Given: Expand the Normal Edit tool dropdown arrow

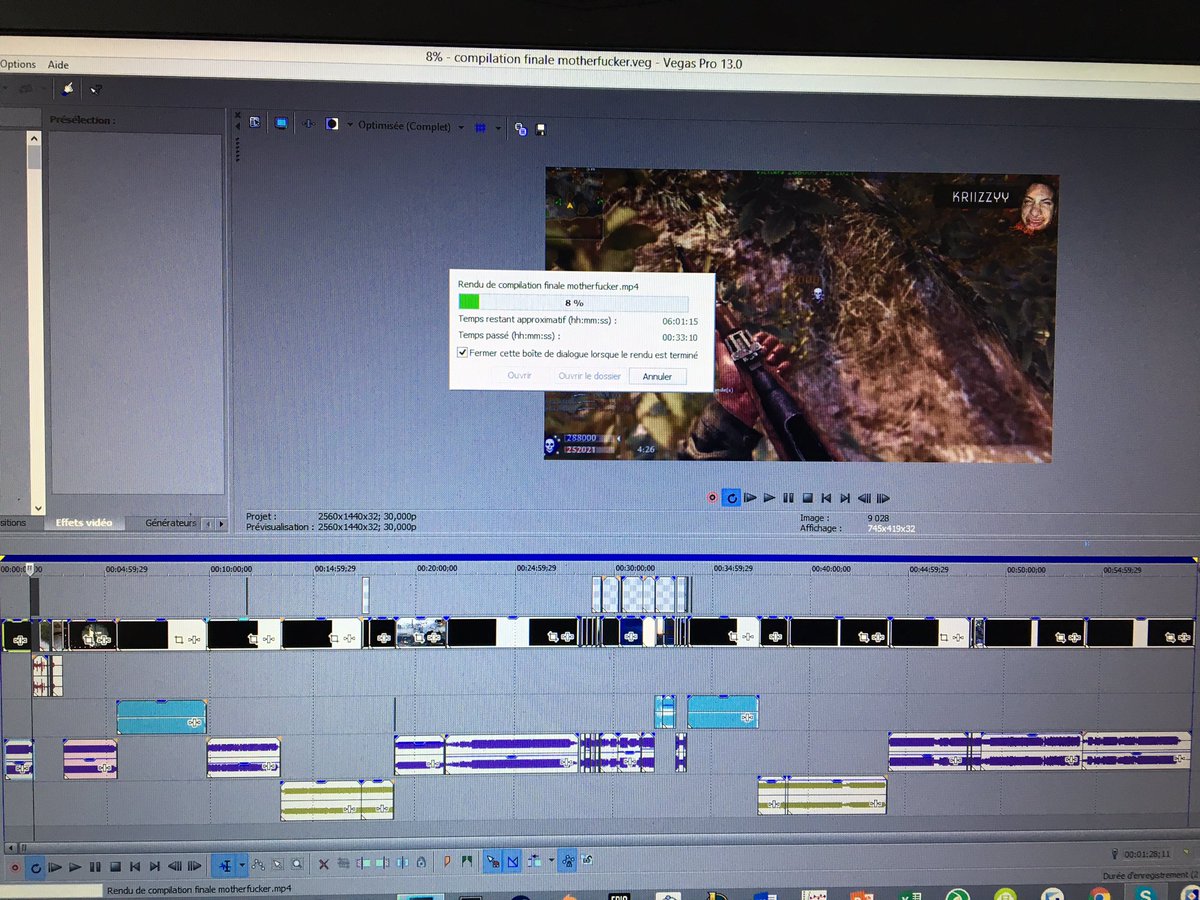Looking at the screenshot, I should tap(242, 866).
